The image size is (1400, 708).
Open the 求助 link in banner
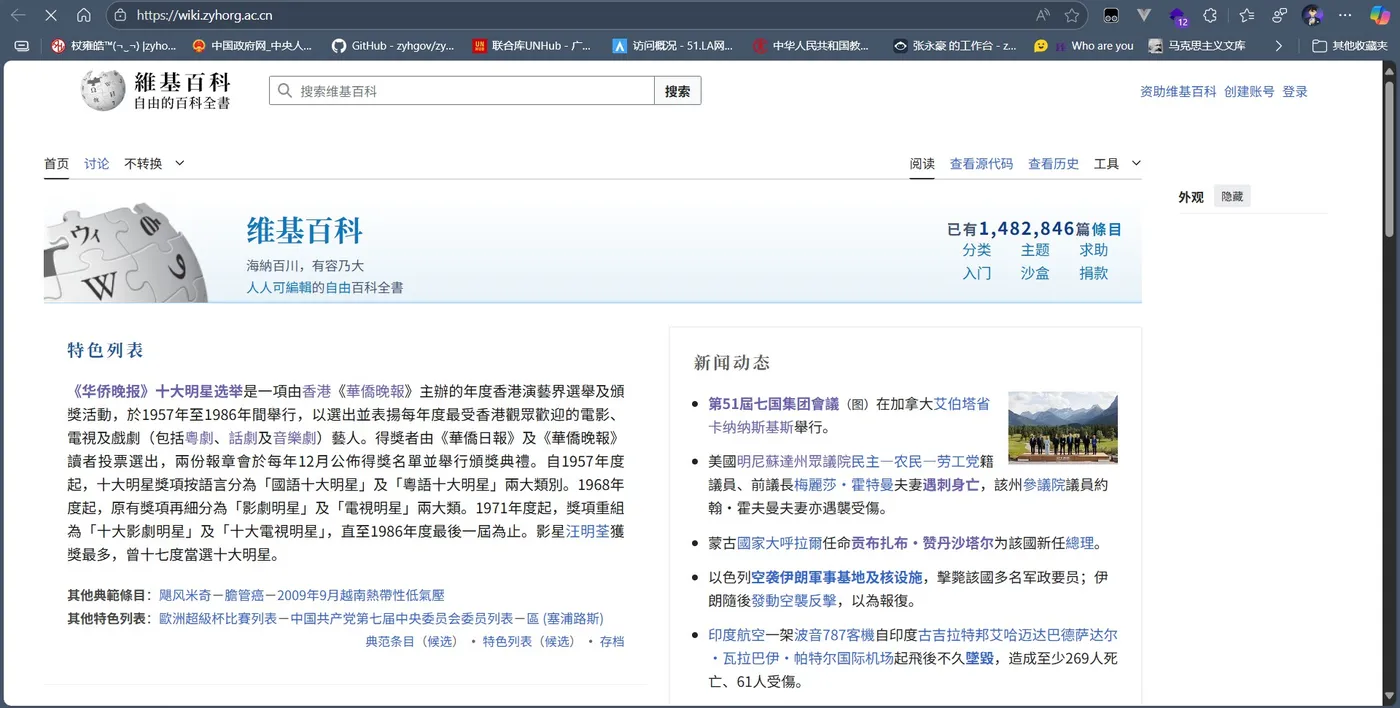click(x=1094, y=250)
